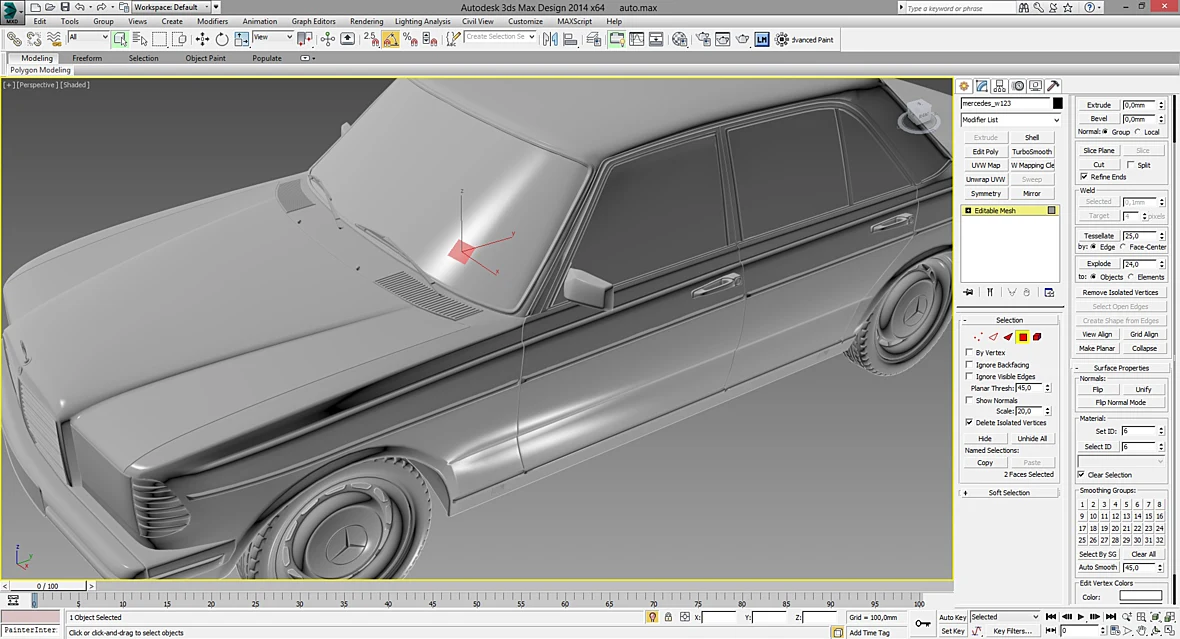Screen dimensions: 1180x639
Task: Click the Select and Link tool
Action: [x=14, y=39]
